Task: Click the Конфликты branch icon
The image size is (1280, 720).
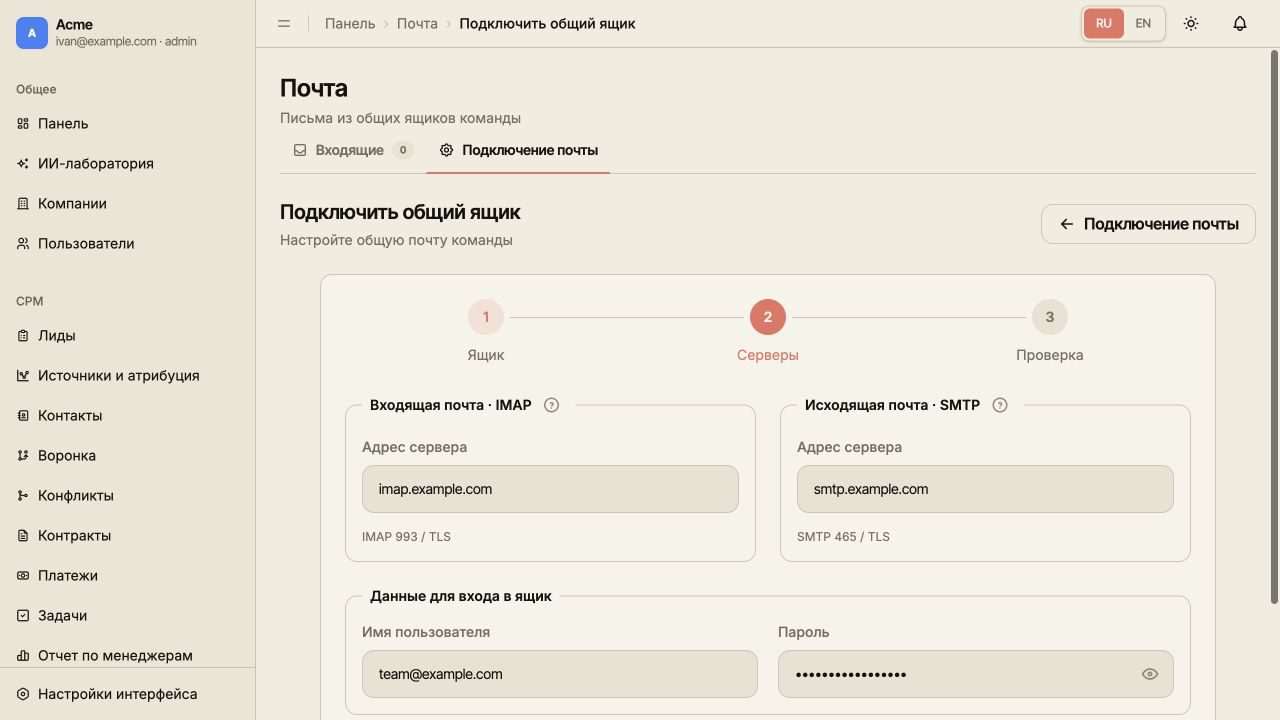Action: tap(23, 495)
